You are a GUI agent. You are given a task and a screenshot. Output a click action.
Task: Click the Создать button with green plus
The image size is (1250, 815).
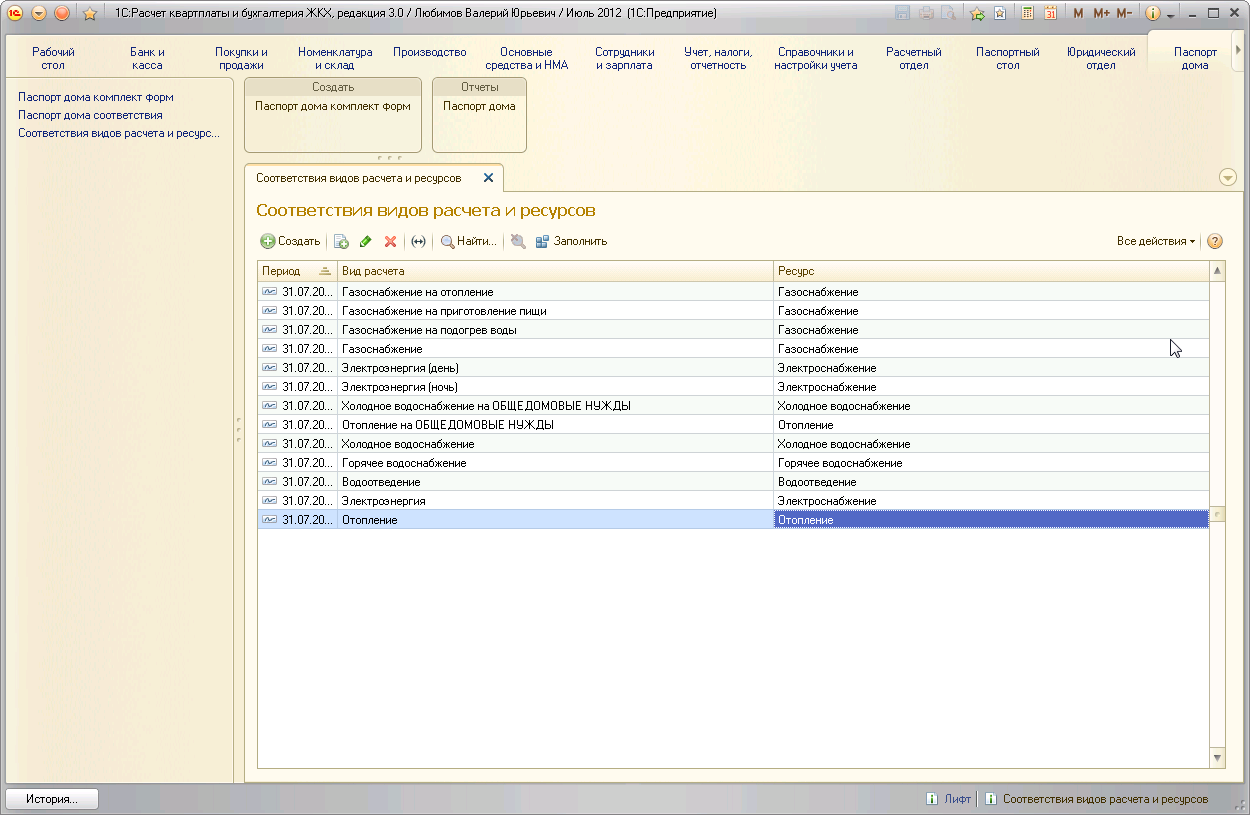tap(290, 241)
